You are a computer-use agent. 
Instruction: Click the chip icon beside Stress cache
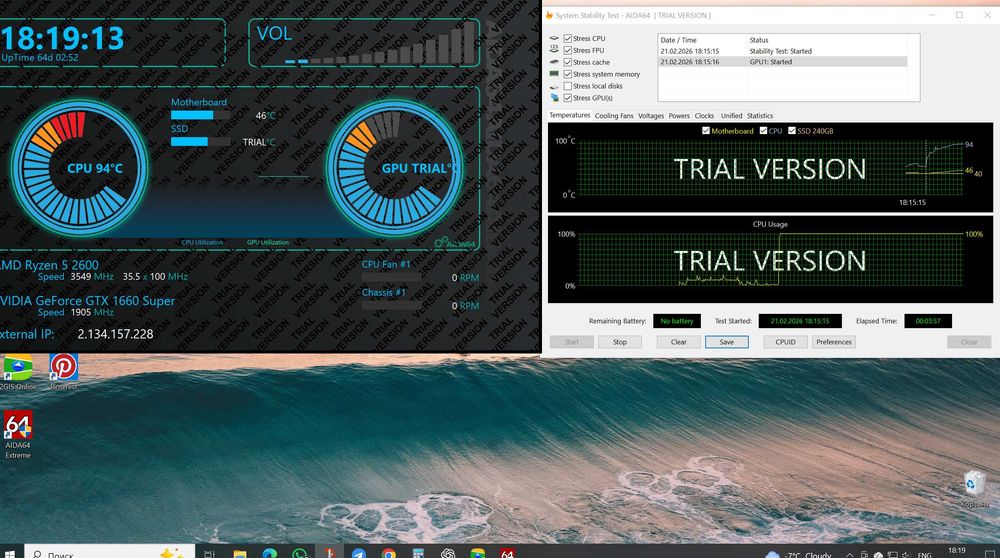554,62
